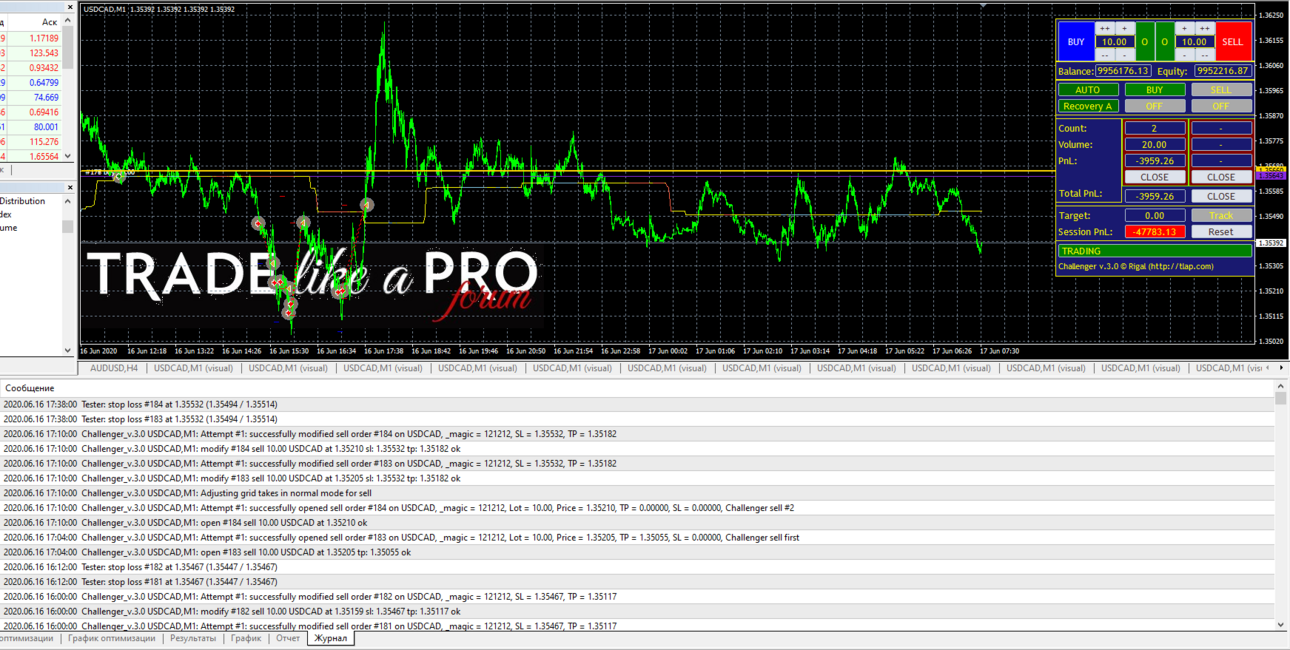Screen dimensions: 1290x650
Task: Click the green TRADING status bar
Action: tap(1155, 251)
